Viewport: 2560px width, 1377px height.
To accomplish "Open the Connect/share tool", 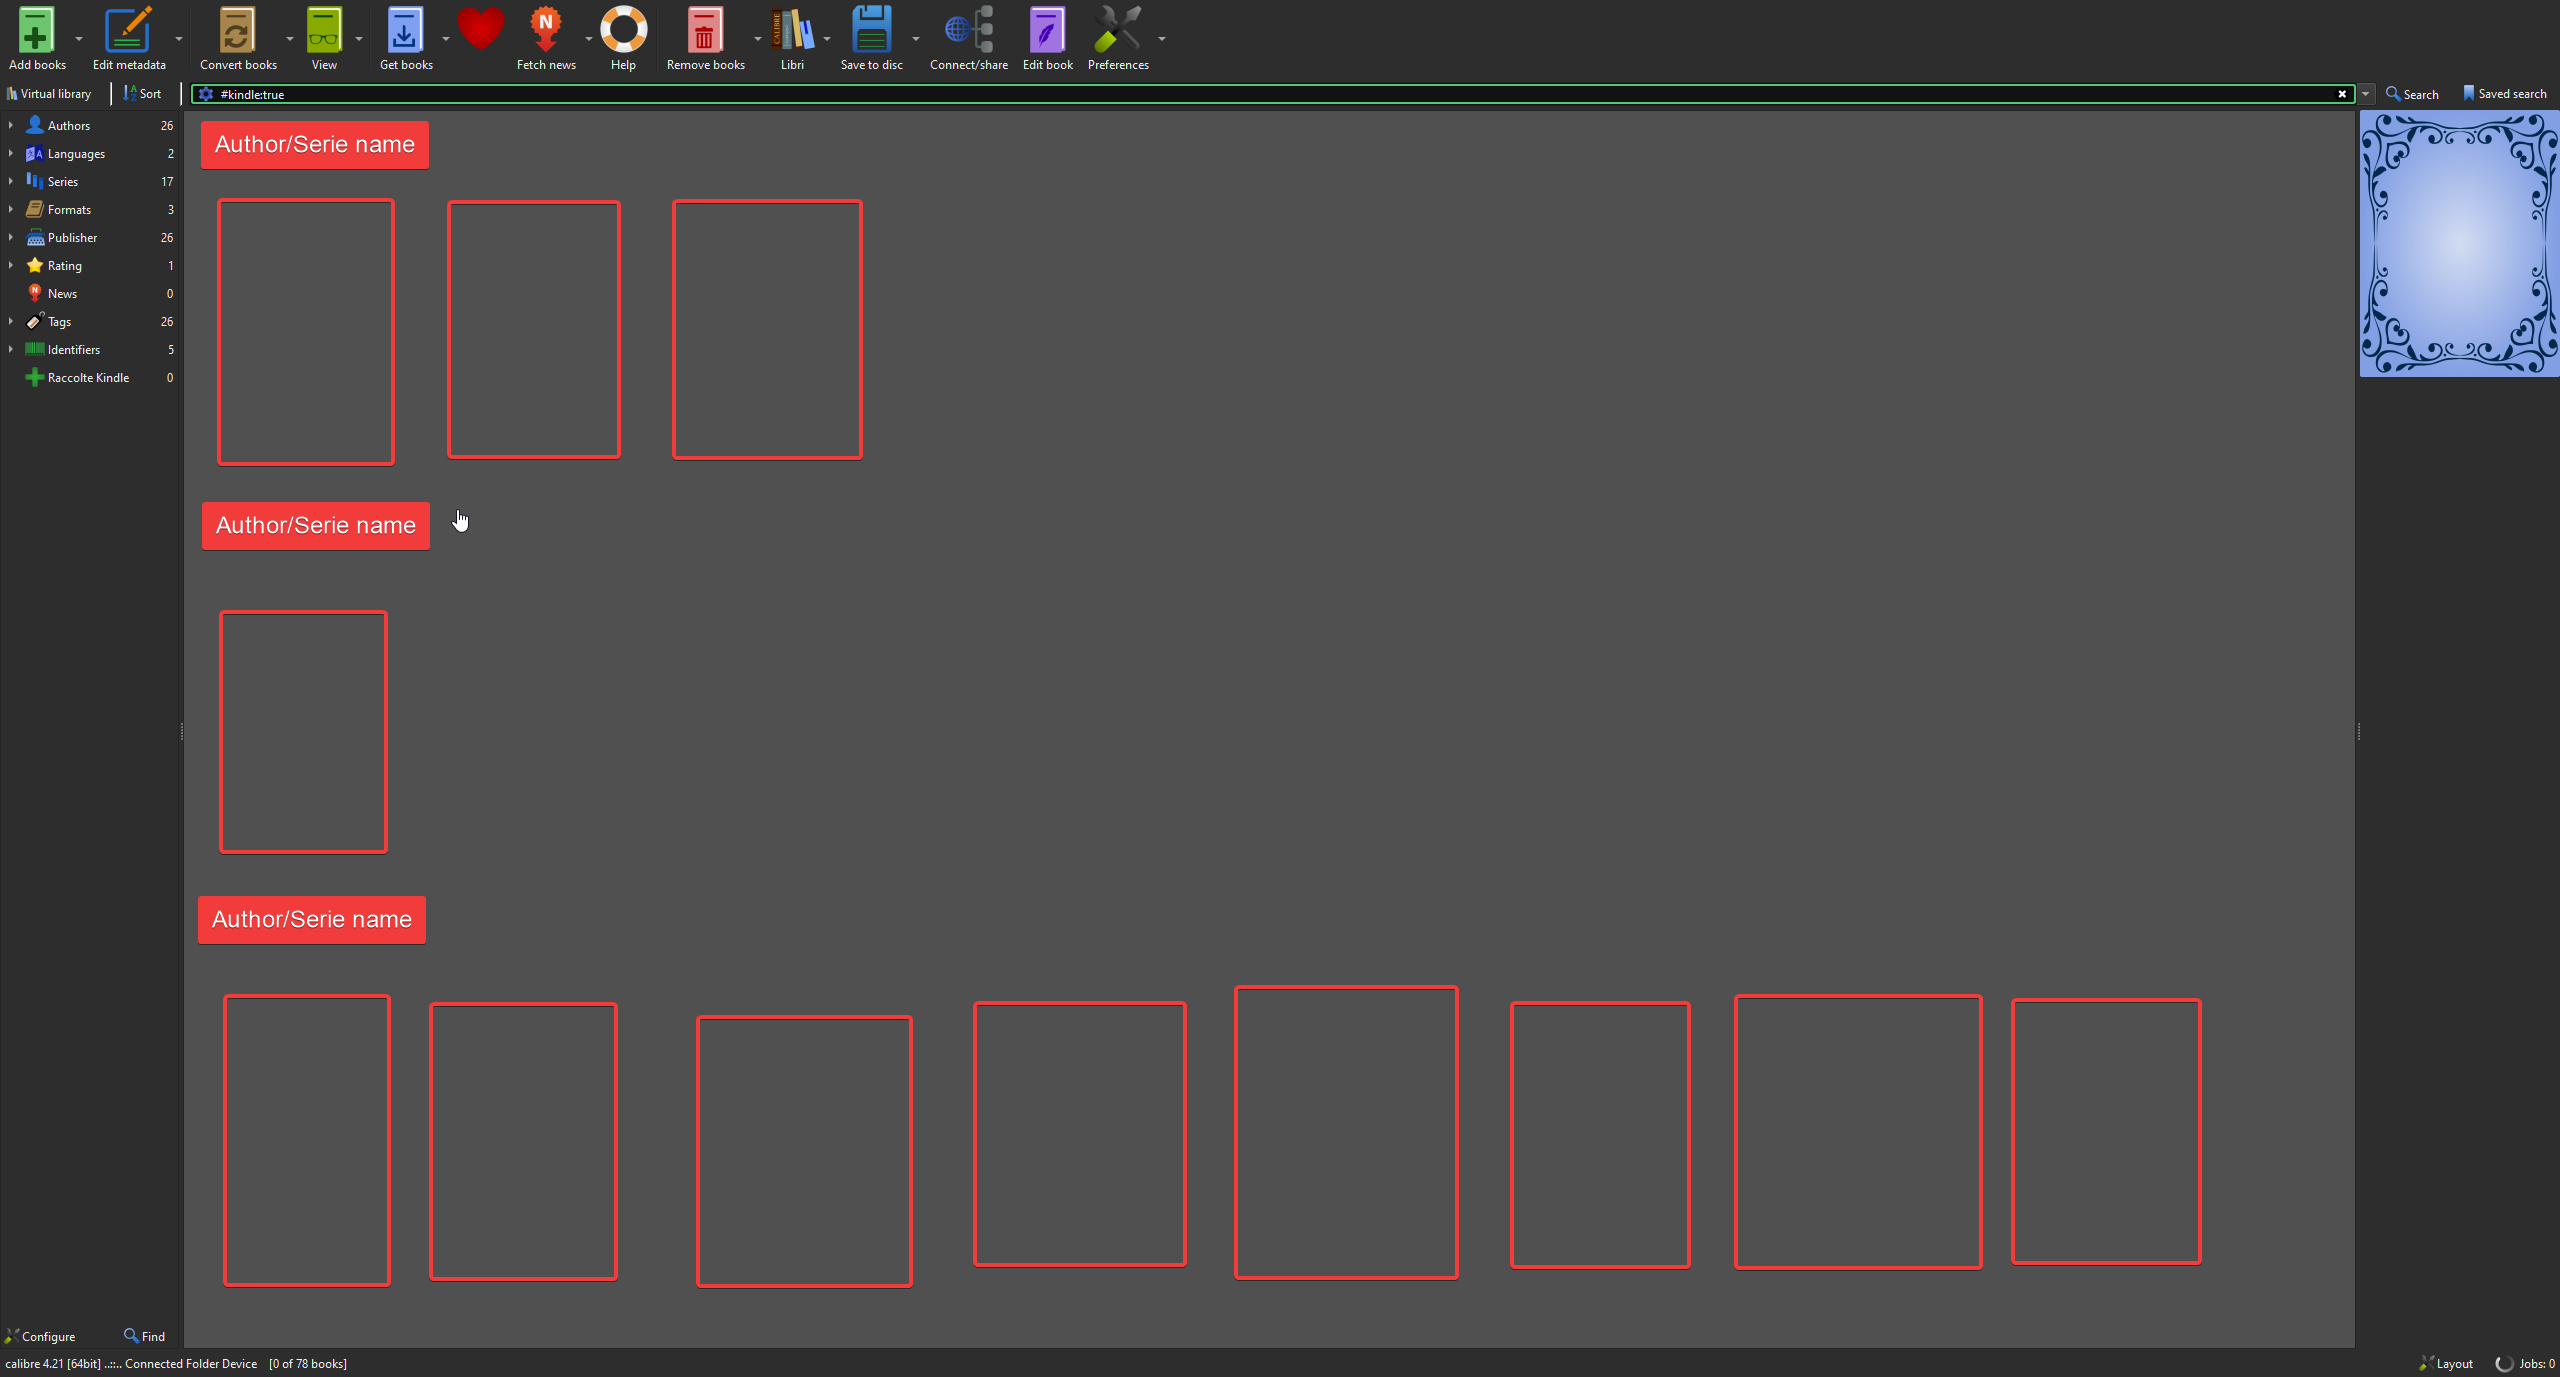I will (968, 30).
